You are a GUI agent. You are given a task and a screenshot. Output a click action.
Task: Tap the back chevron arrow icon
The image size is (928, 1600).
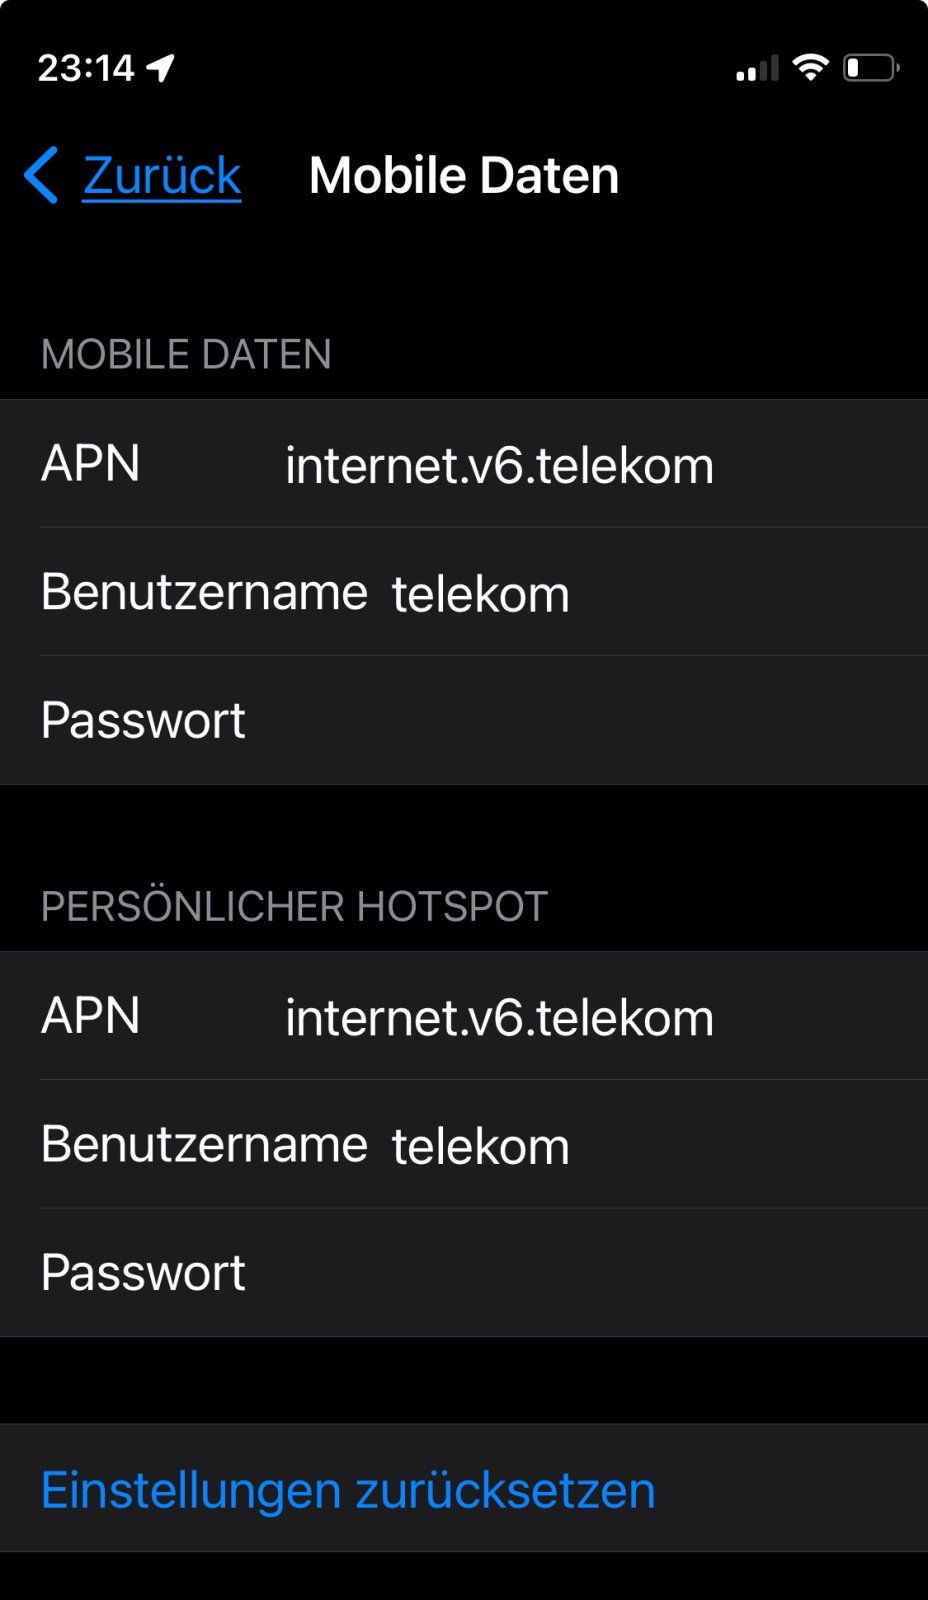coord(42,175)
